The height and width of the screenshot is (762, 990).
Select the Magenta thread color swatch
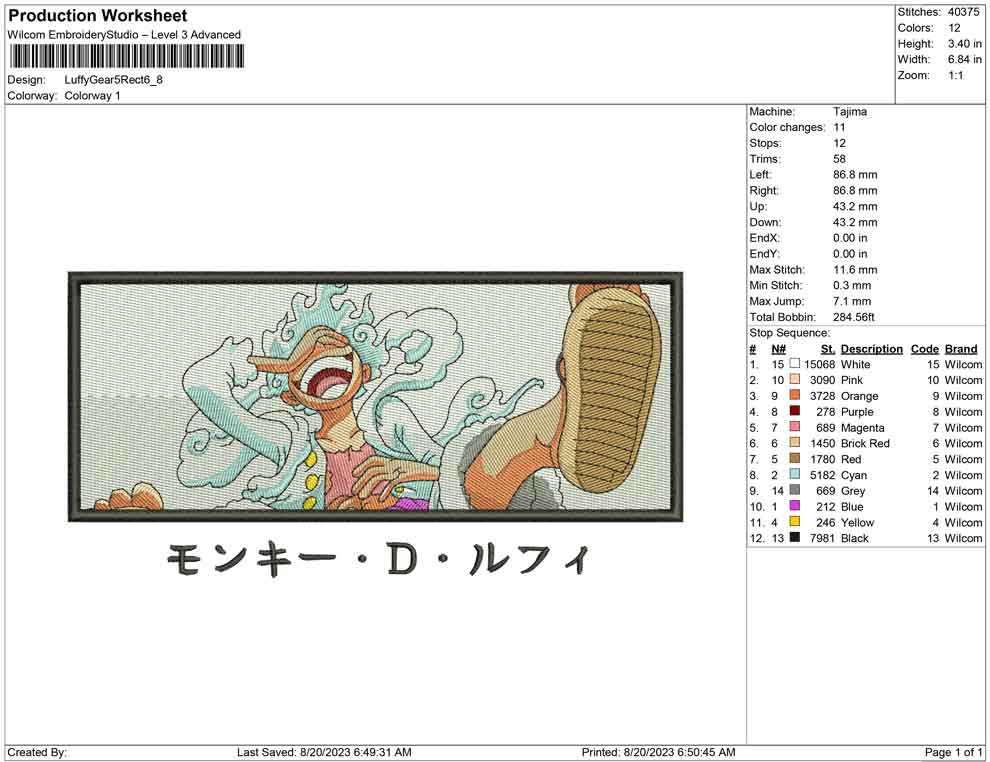tap(794, 427)
